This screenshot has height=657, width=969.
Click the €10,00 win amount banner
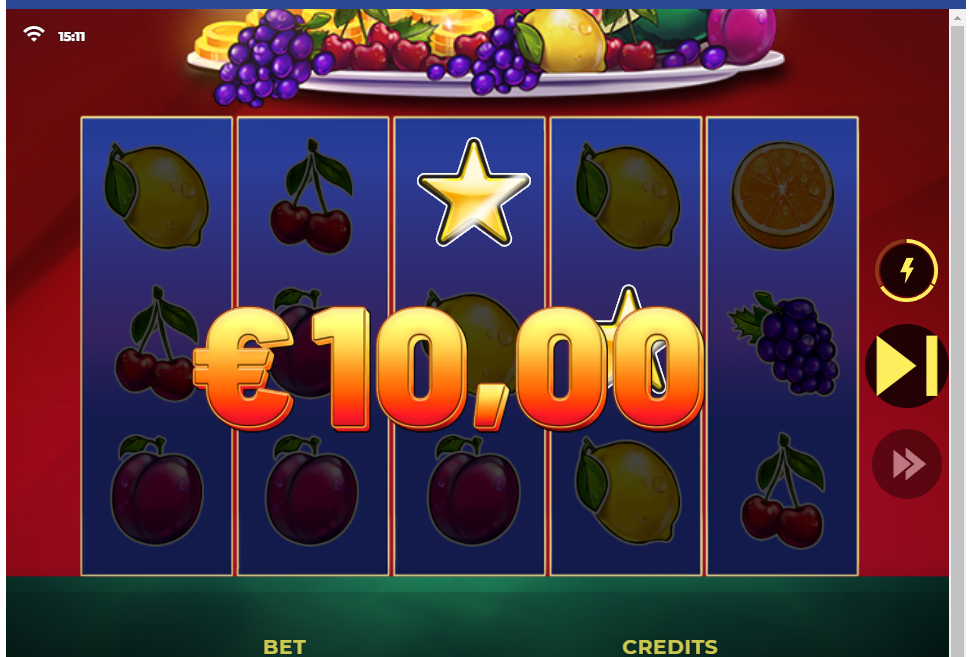[449, 369]
